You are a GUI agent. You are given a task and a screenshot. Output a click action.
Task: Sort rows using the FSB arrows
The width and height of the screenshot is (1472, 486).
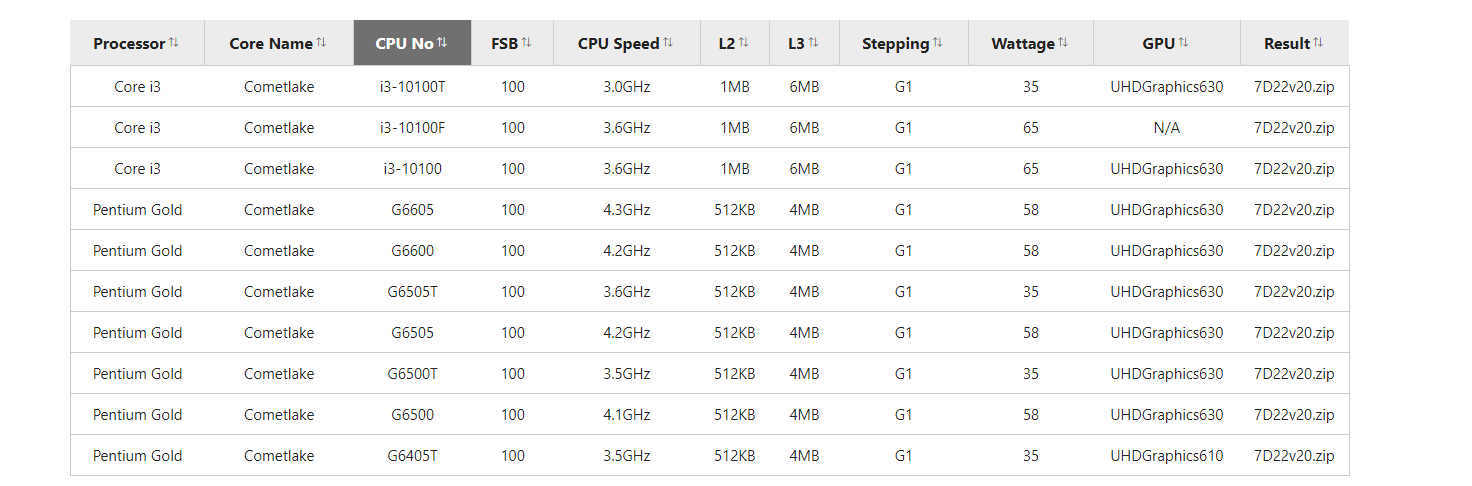[527, 43]
